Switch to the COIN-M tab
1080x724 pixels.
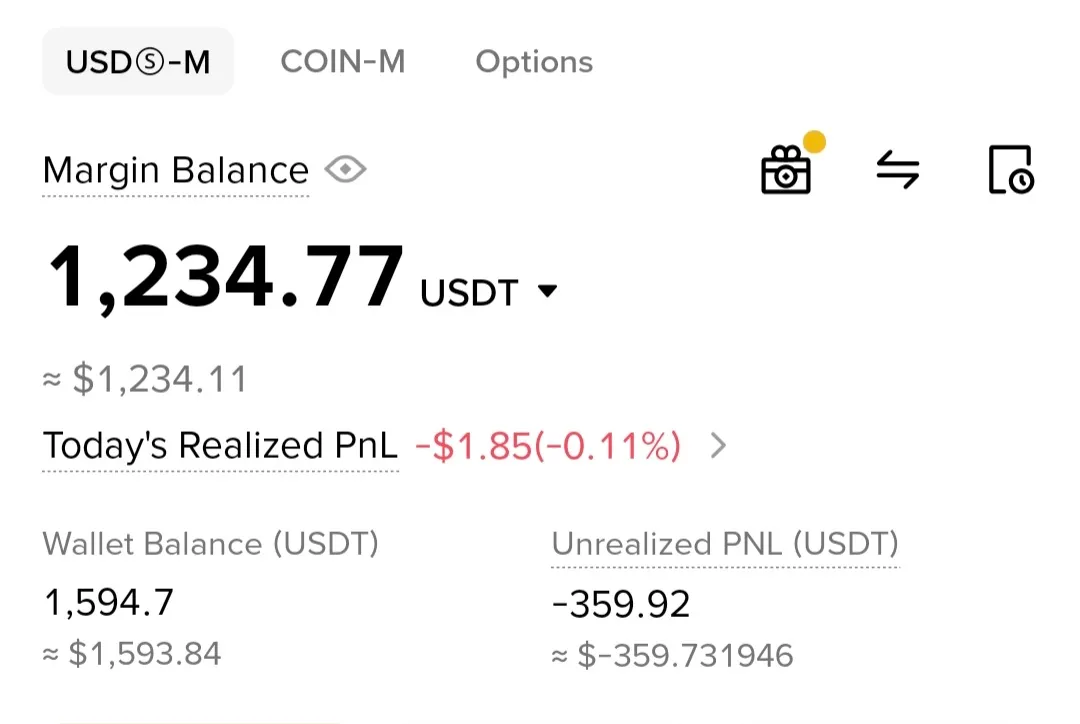[343, 62]
